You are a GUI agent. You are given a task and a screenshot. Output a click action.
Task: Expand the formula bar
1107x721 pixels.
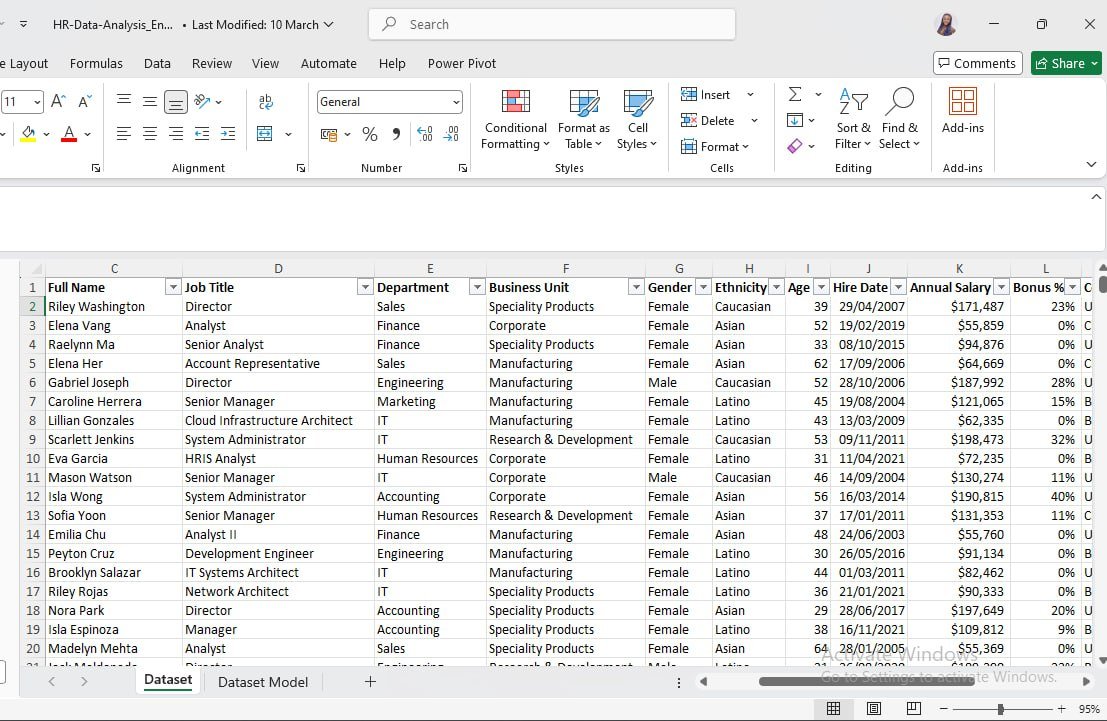1096,197
